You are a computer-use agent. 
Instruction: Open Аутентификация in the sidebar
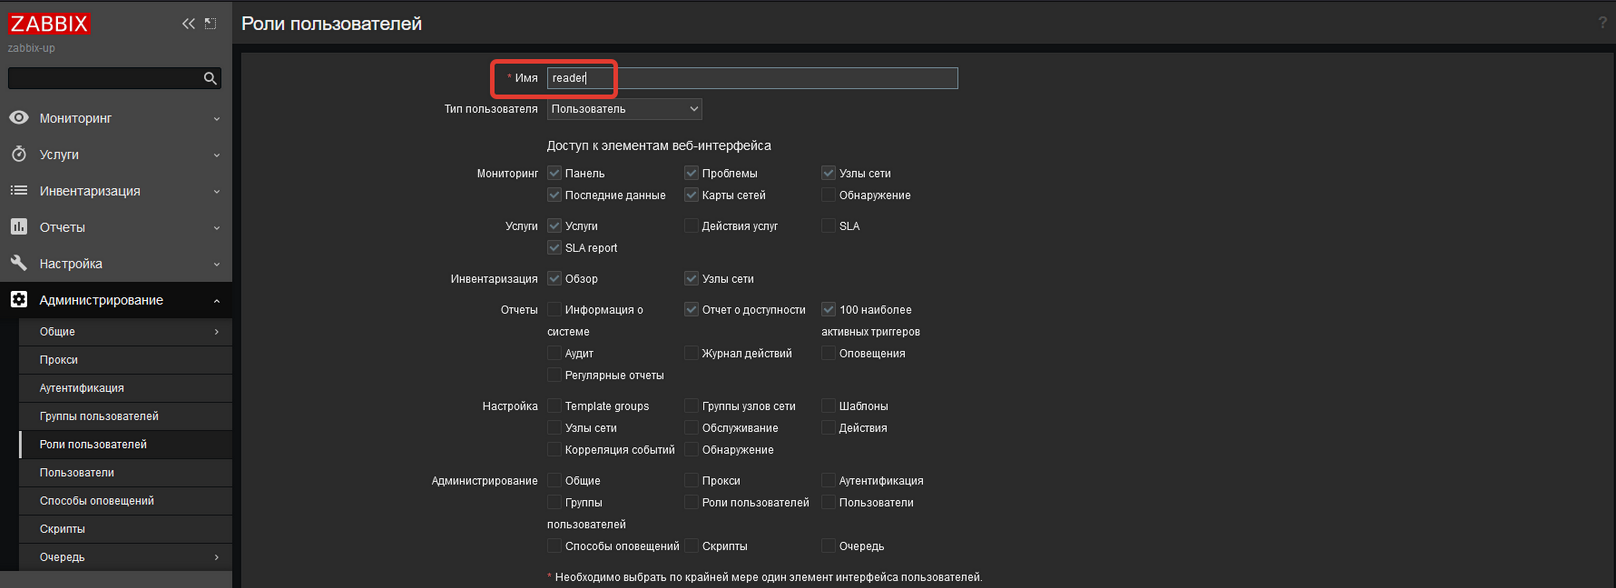126,388
